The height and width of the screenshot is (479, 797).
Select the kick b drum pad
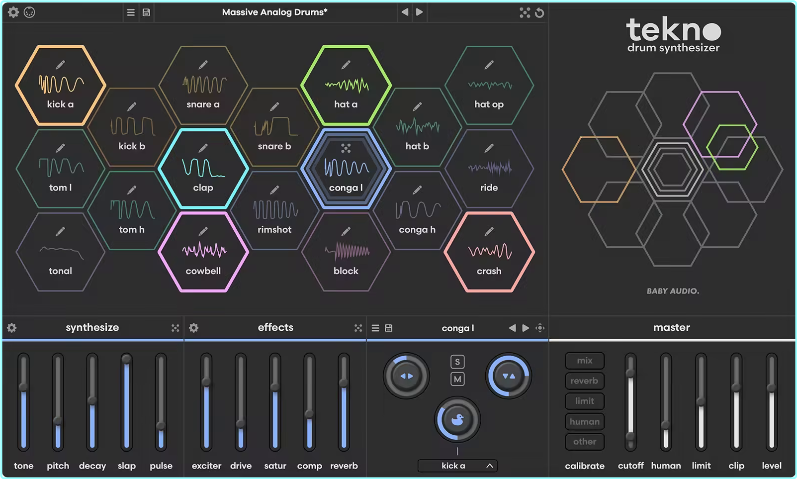coord(132,127)
